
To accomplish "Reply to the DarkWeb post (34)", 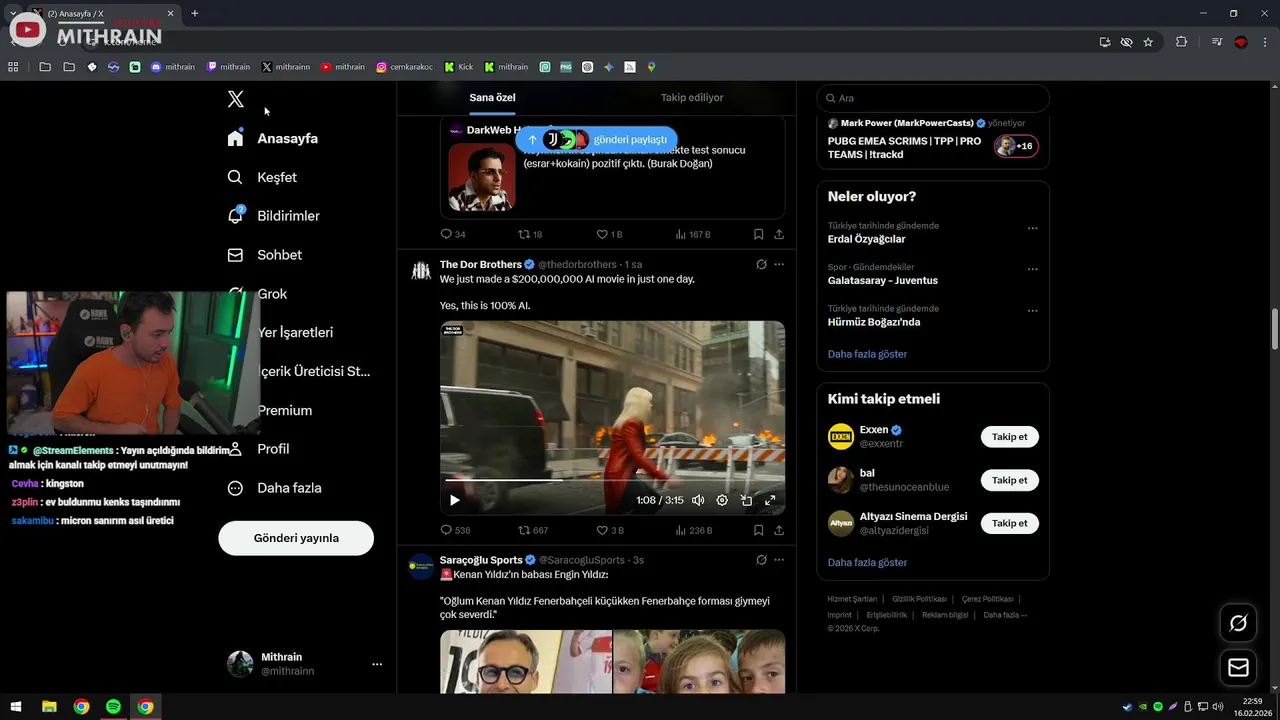I will (453, 234).
